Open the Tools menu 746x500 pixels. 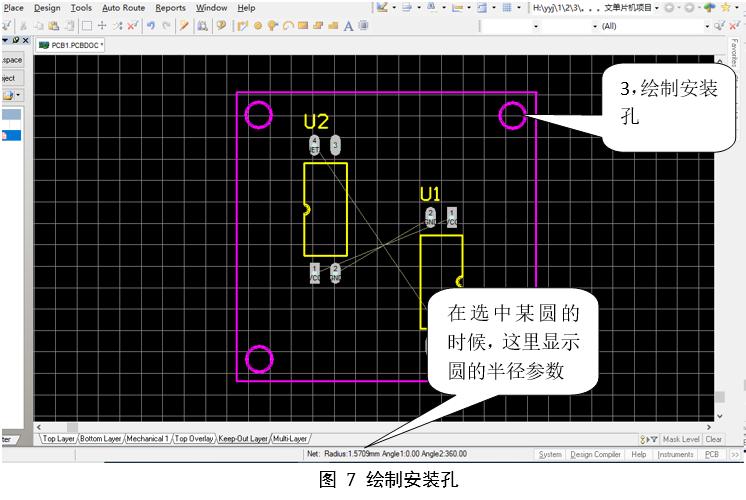point(81,8)
